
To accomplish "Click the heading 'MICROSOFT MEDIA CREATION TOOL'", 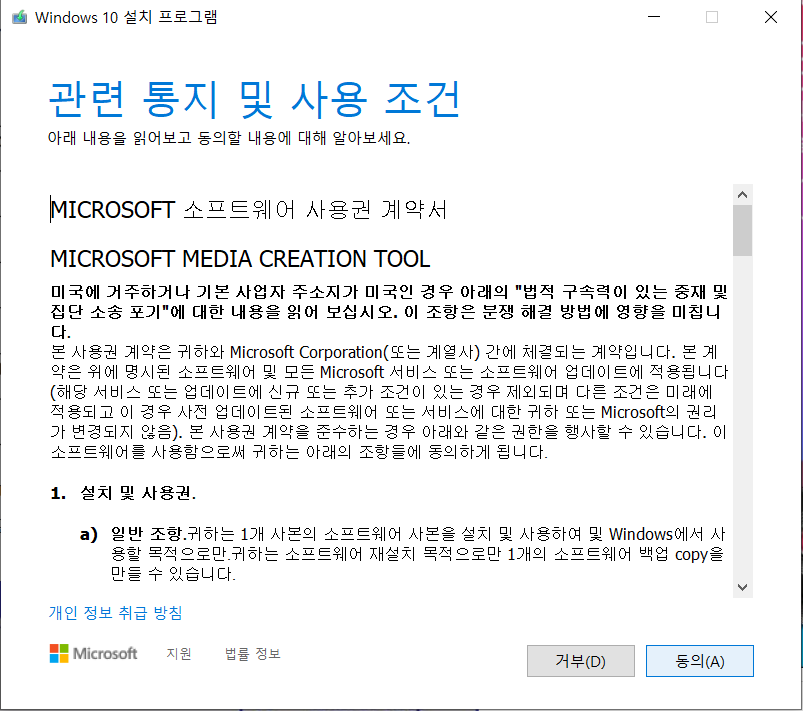I will (x=240, y=259).
